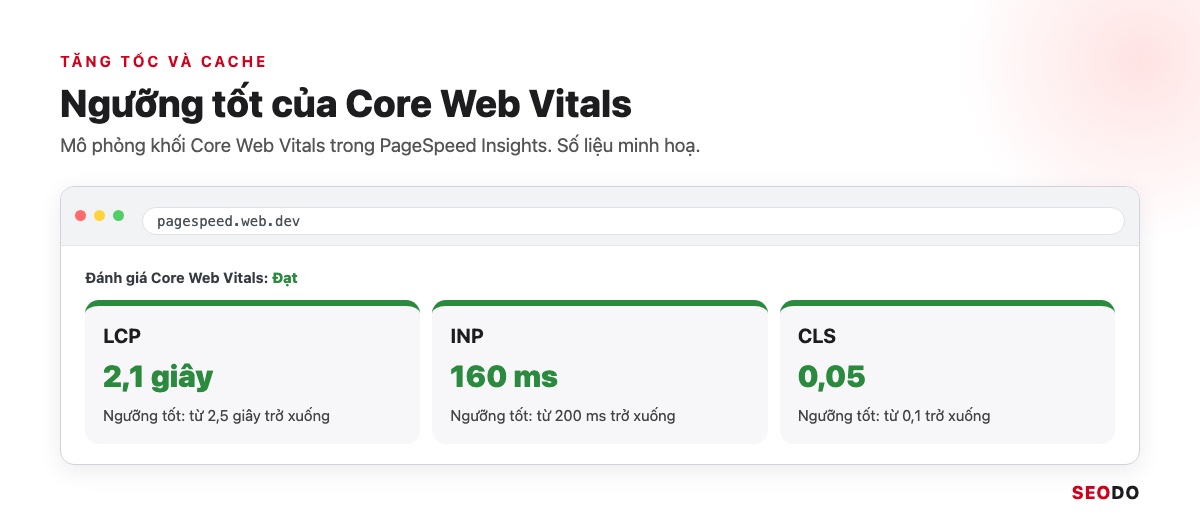Click the green maximize window dot
This screenshot has height=525, width=1200.
point(119,216)
